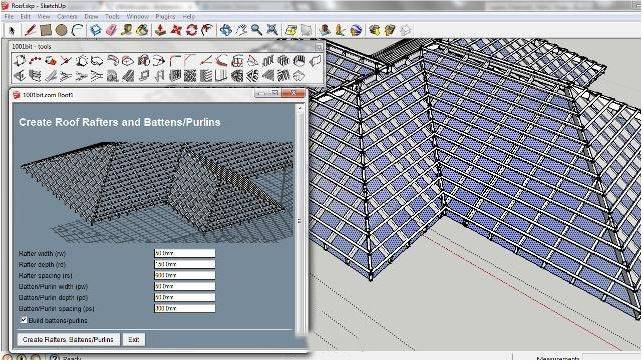Close the 1001bit tools floating toolbar
643x364 pixels.
[x=318, y=47]
